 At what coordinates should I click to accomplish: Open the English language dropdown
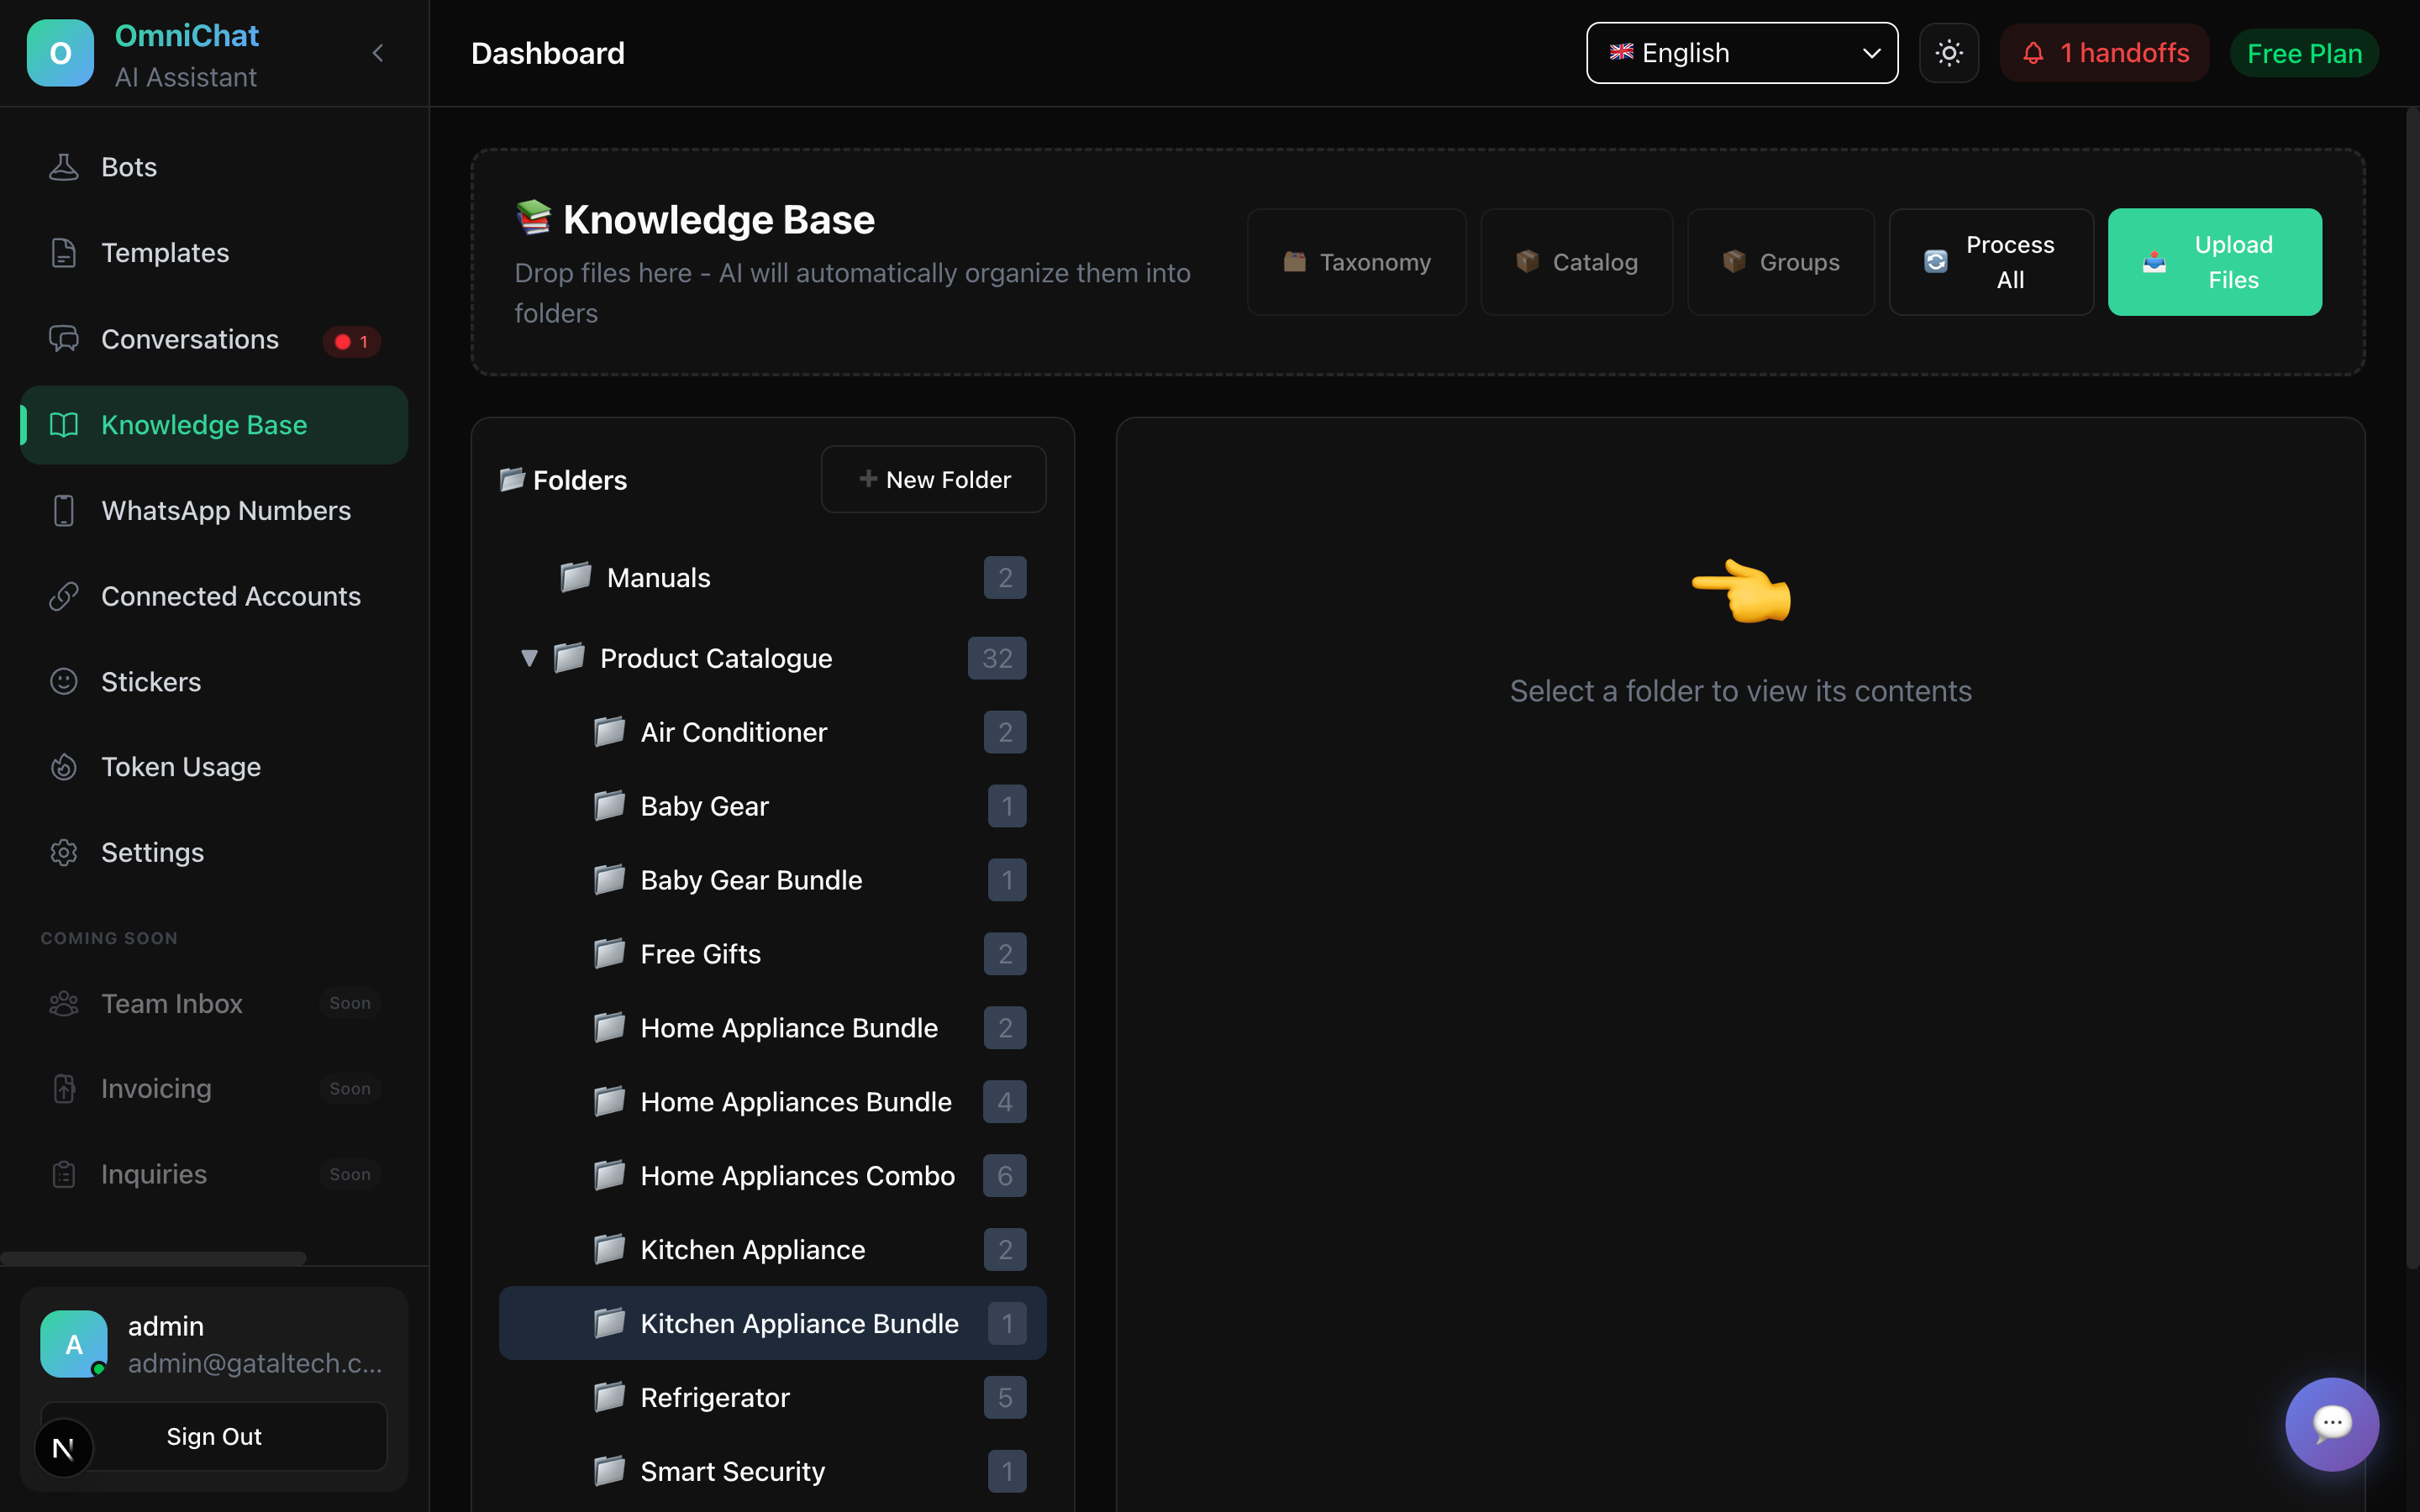1741,53
